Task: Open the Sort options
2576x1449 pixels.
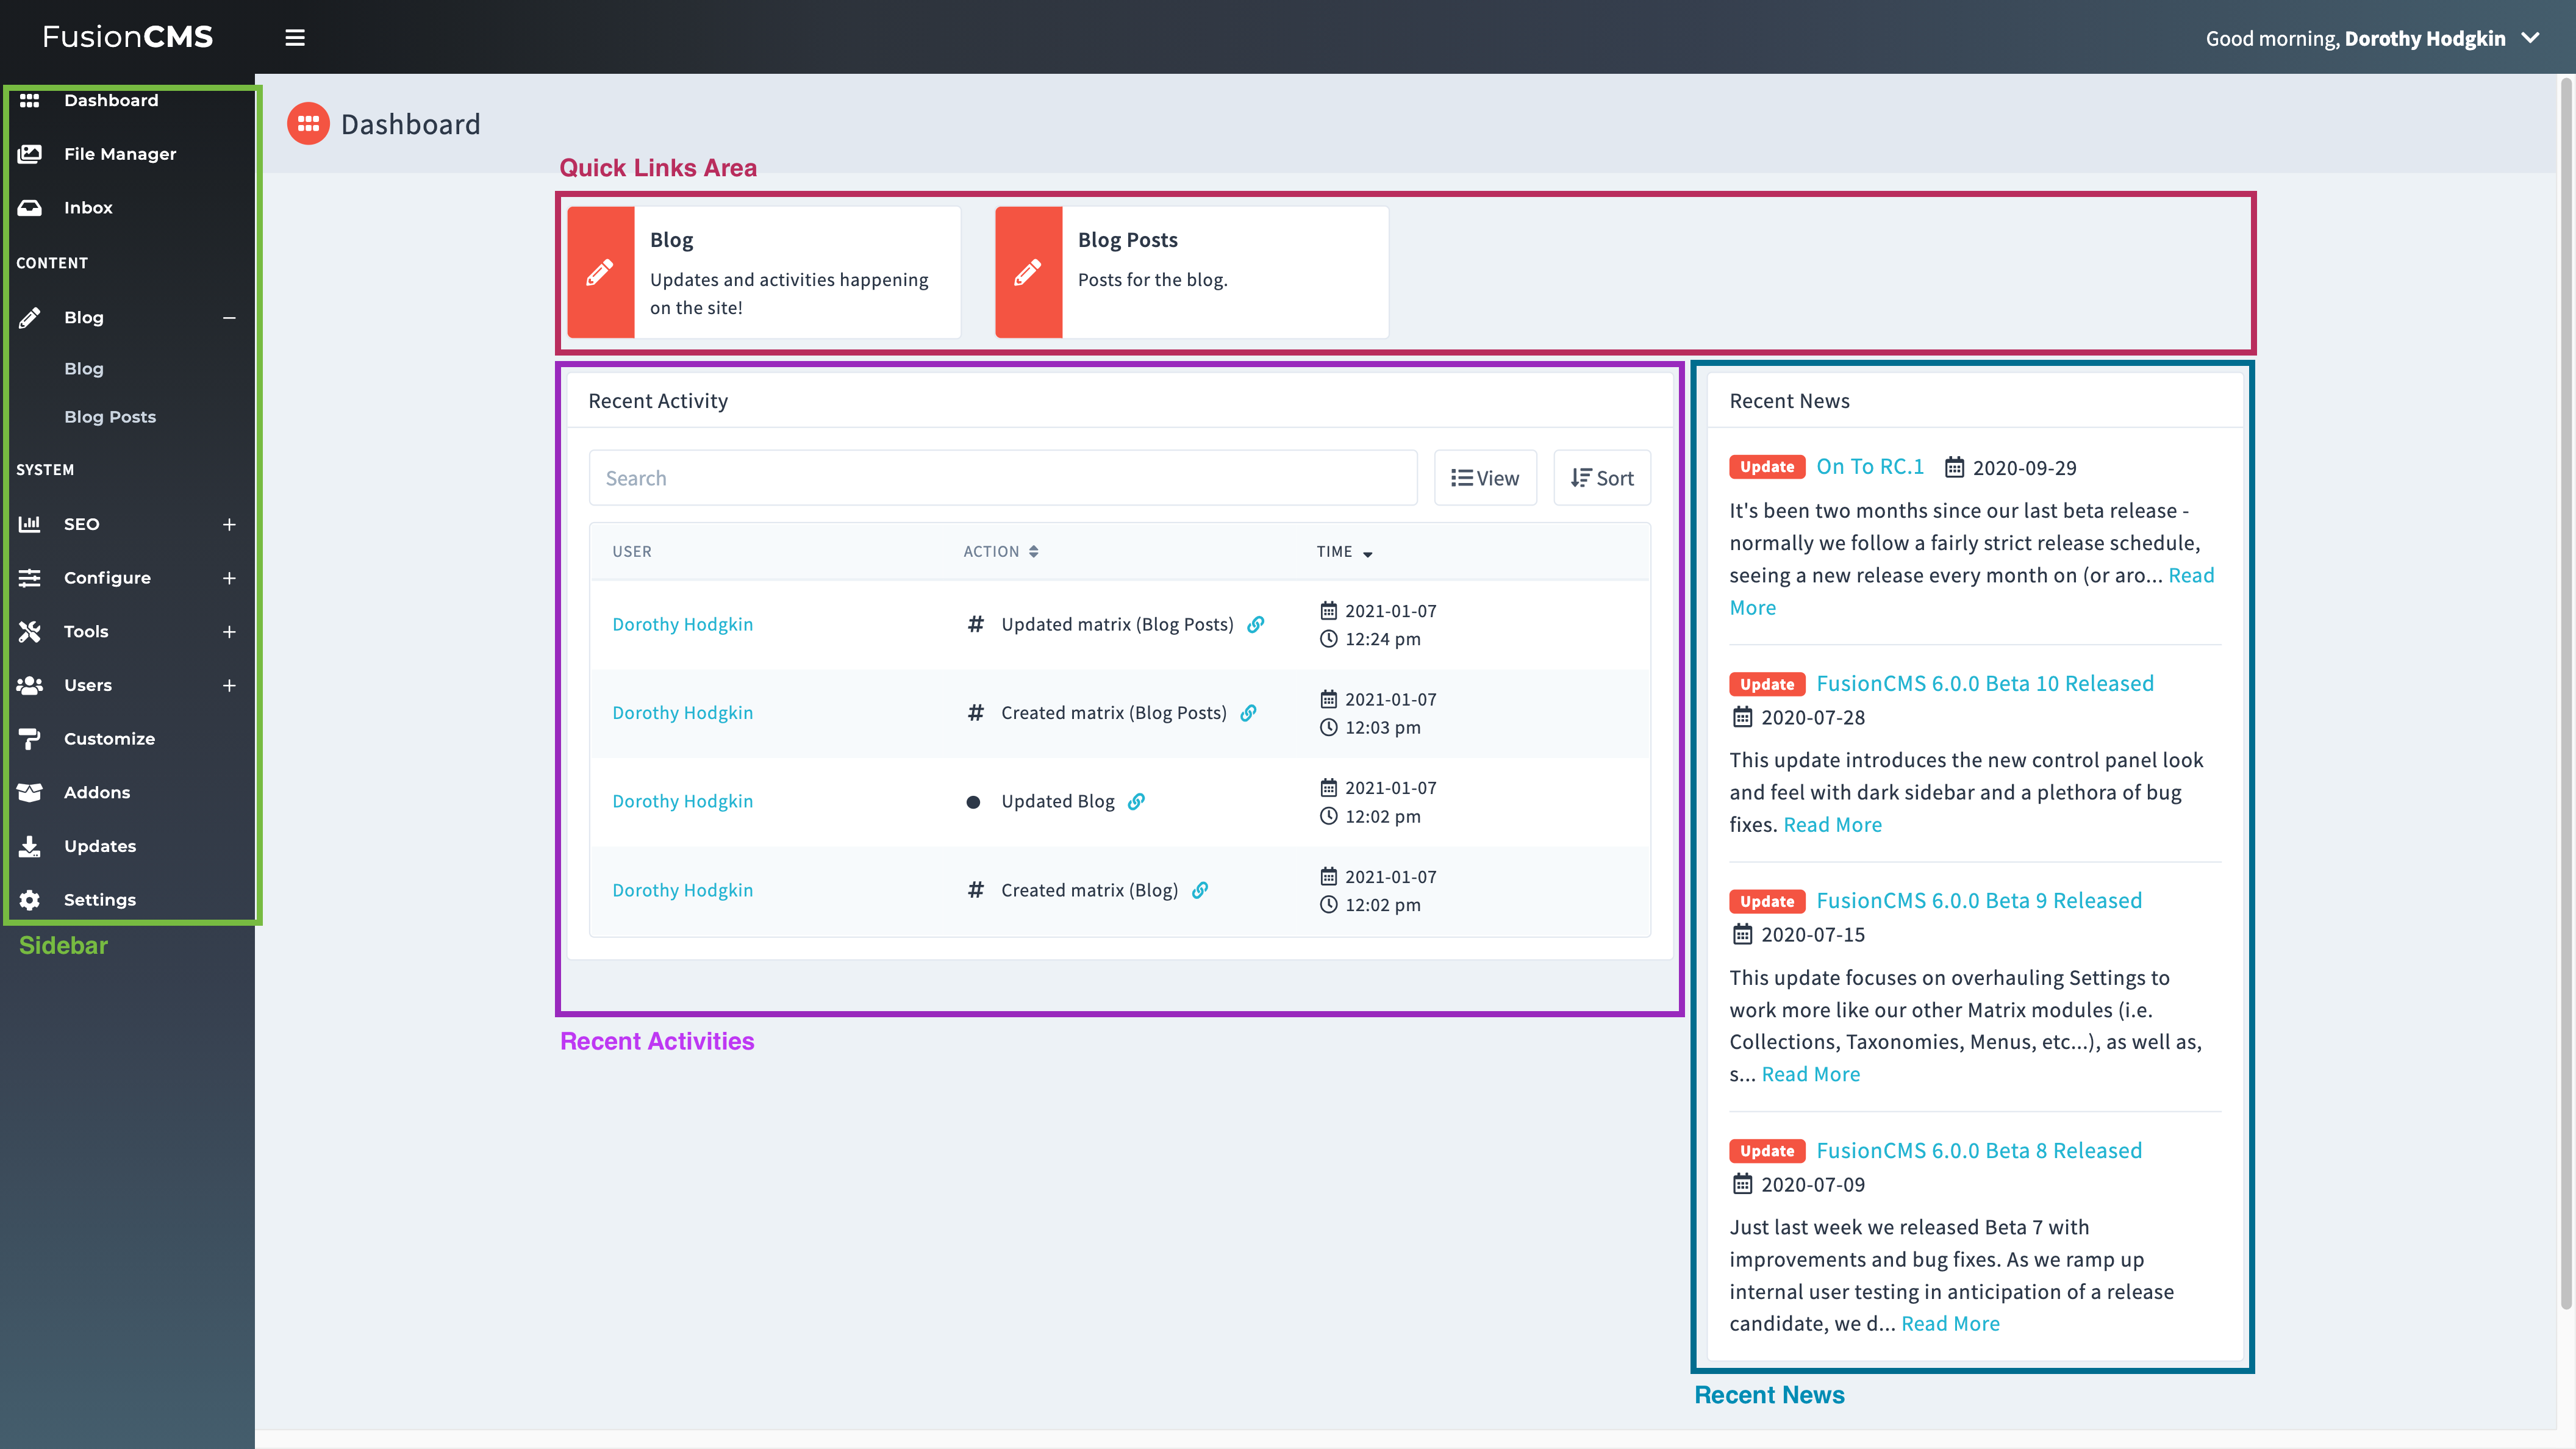Action: 1602,478
